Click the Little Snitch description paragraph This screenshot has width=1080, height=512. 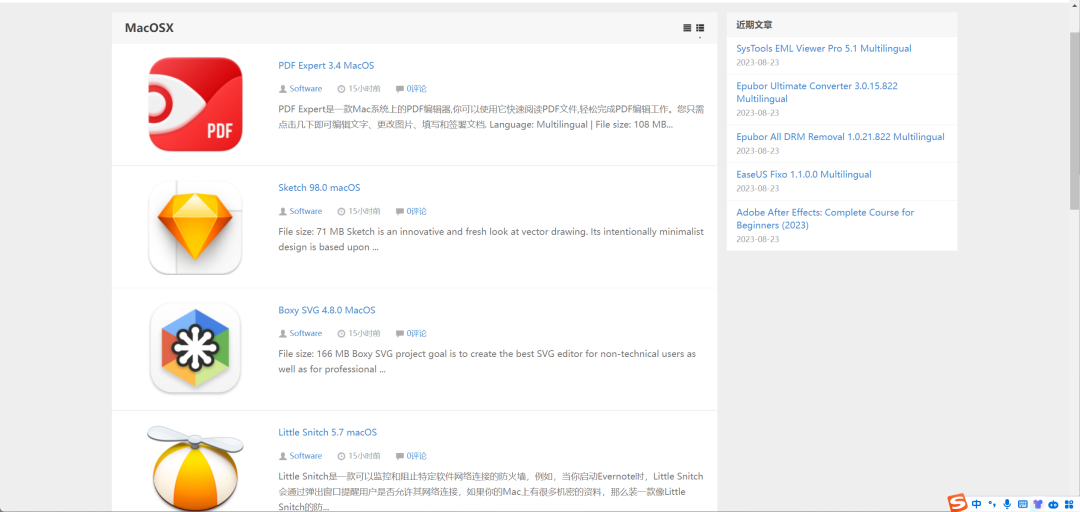click(491, 491)
